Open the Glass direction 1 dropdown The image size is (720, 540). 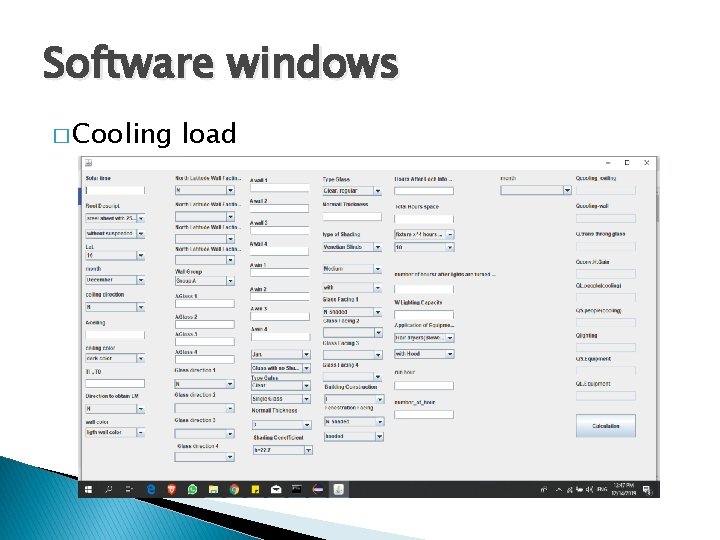[205, 384]
